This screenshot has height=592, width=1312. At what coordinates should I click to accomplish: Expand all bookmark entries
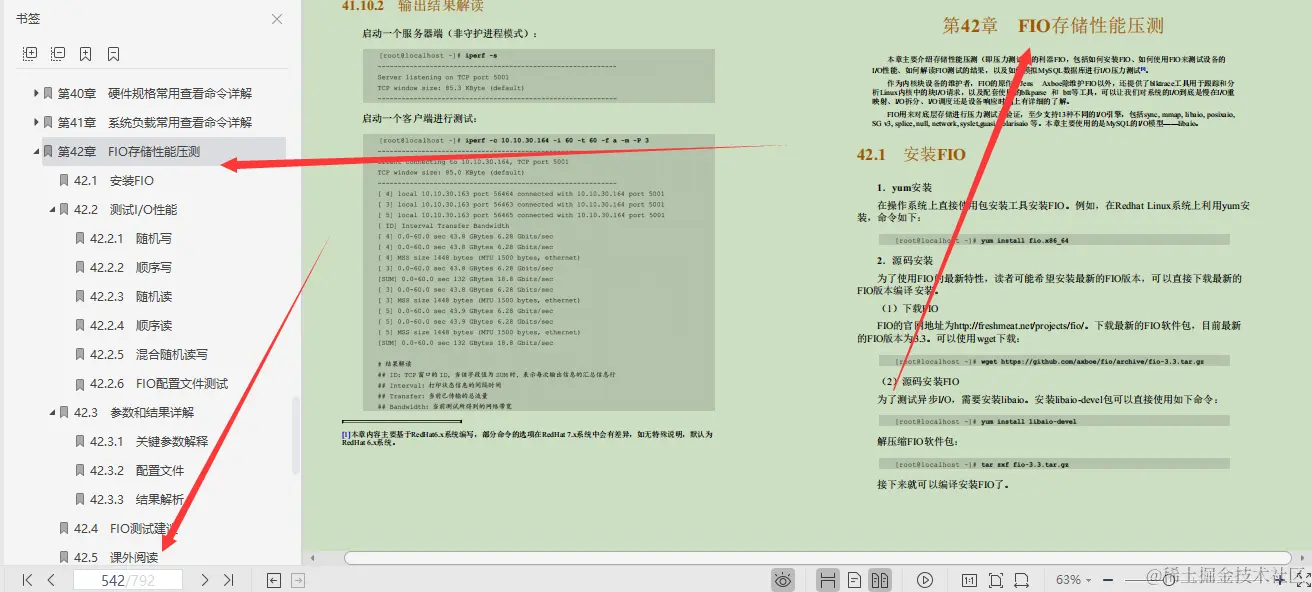pyautogui.click(x=29, y=52)
